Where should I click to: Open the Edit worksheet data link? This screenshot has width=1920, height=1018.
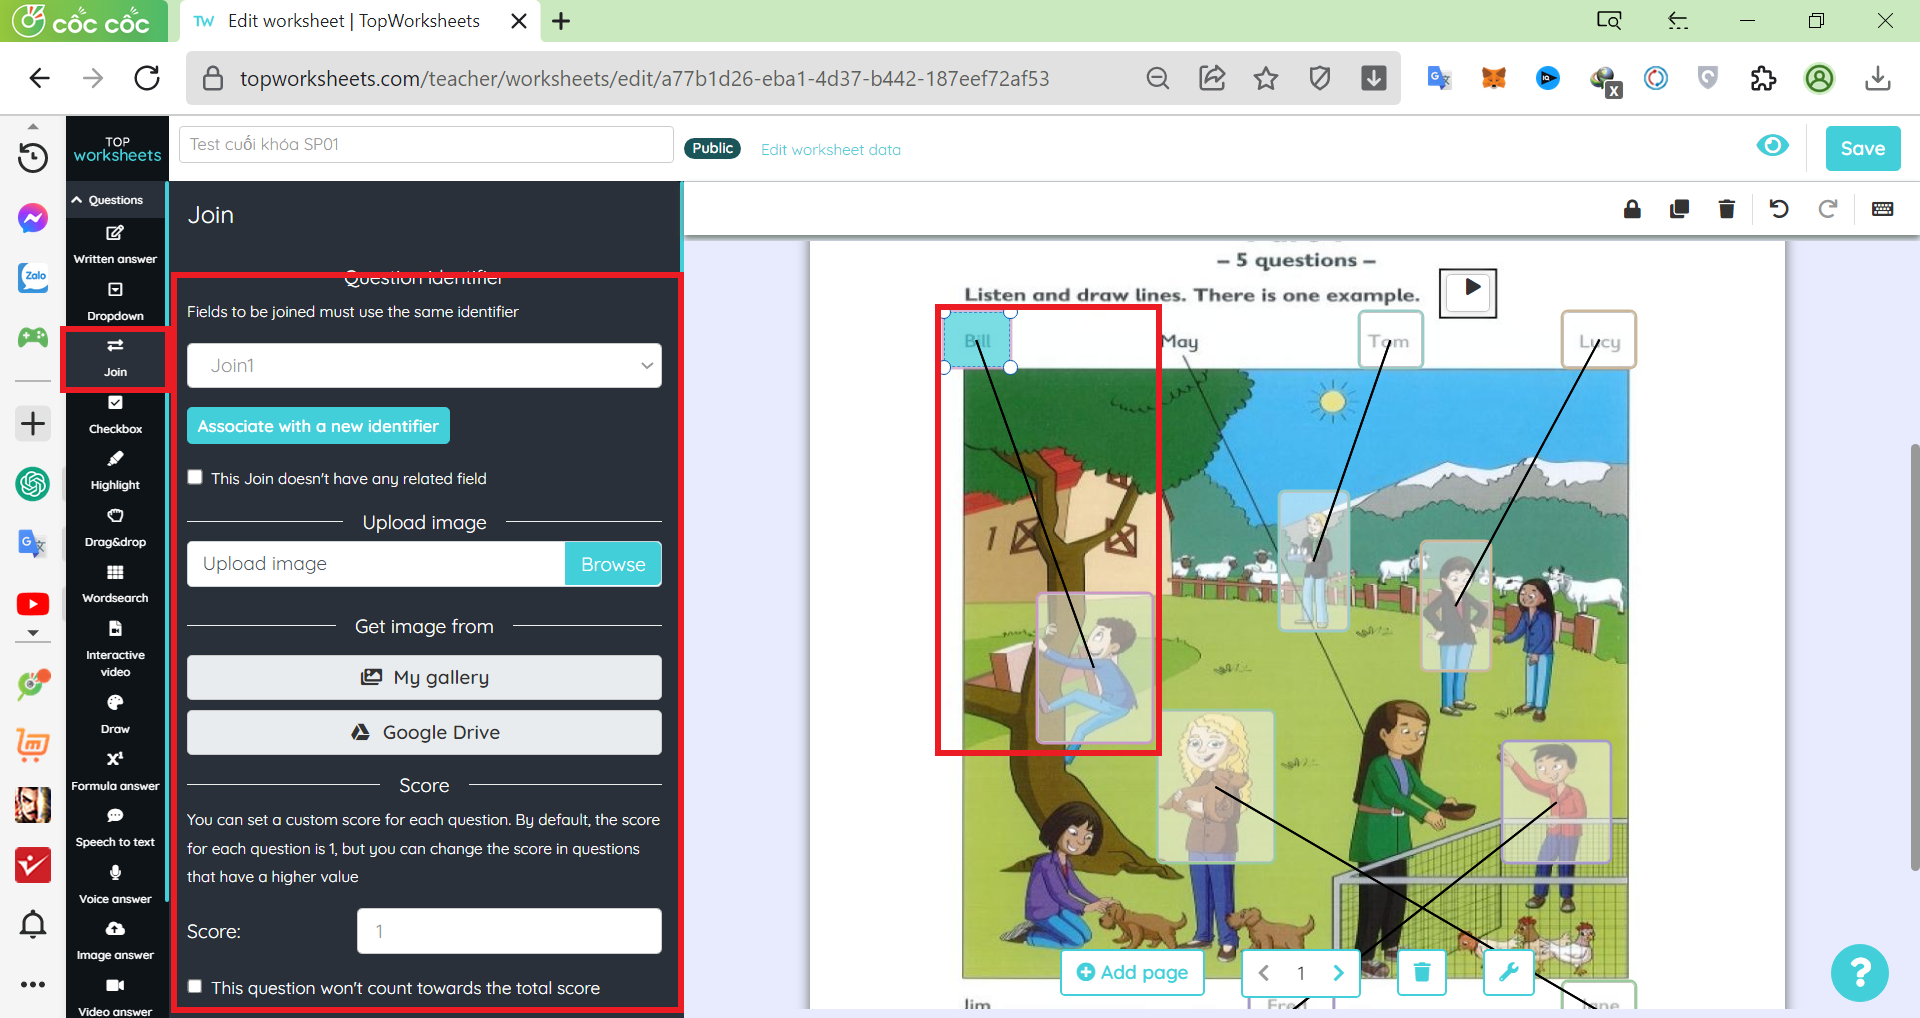coord(830,150)
